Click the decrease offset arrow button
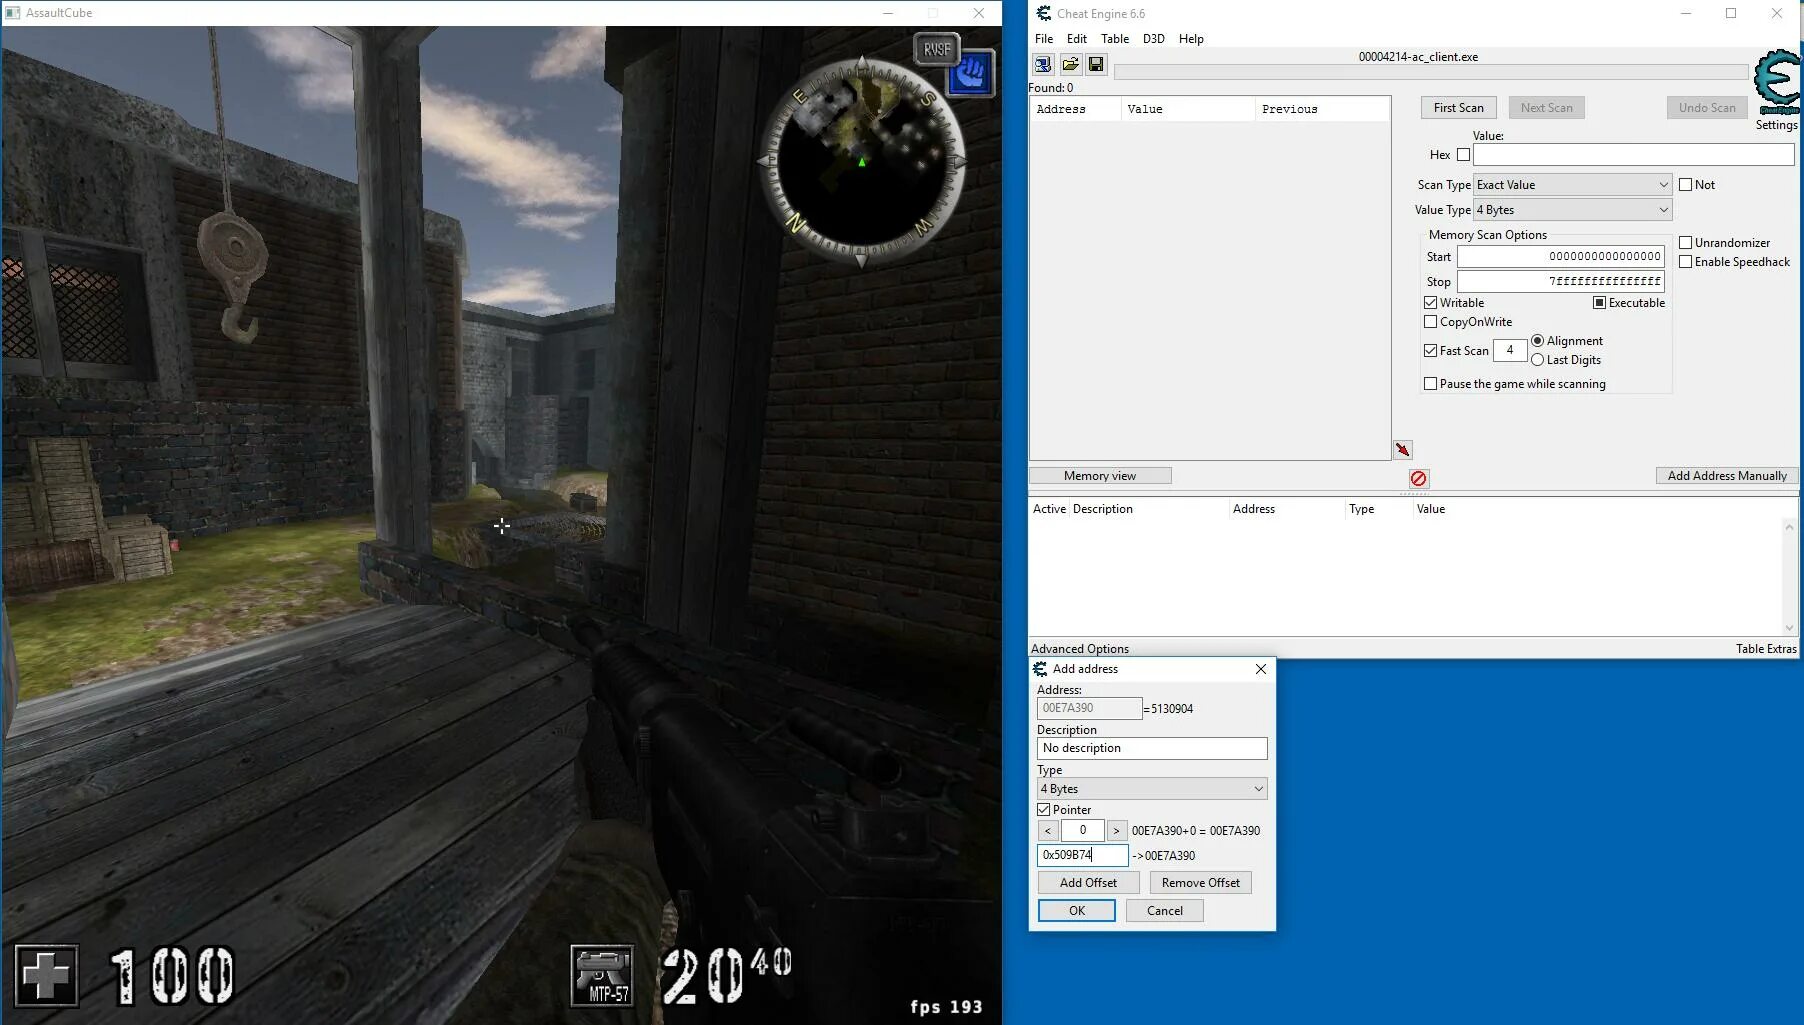1804x1025 pixels. [1047, 831]
